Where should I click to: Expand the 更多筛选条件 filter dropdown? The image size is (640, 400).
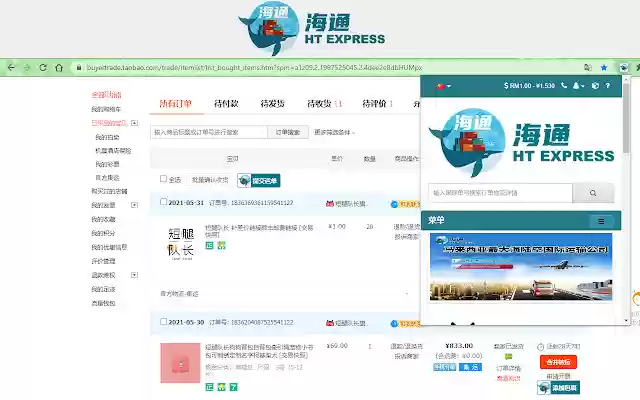[x=334, y=132]
